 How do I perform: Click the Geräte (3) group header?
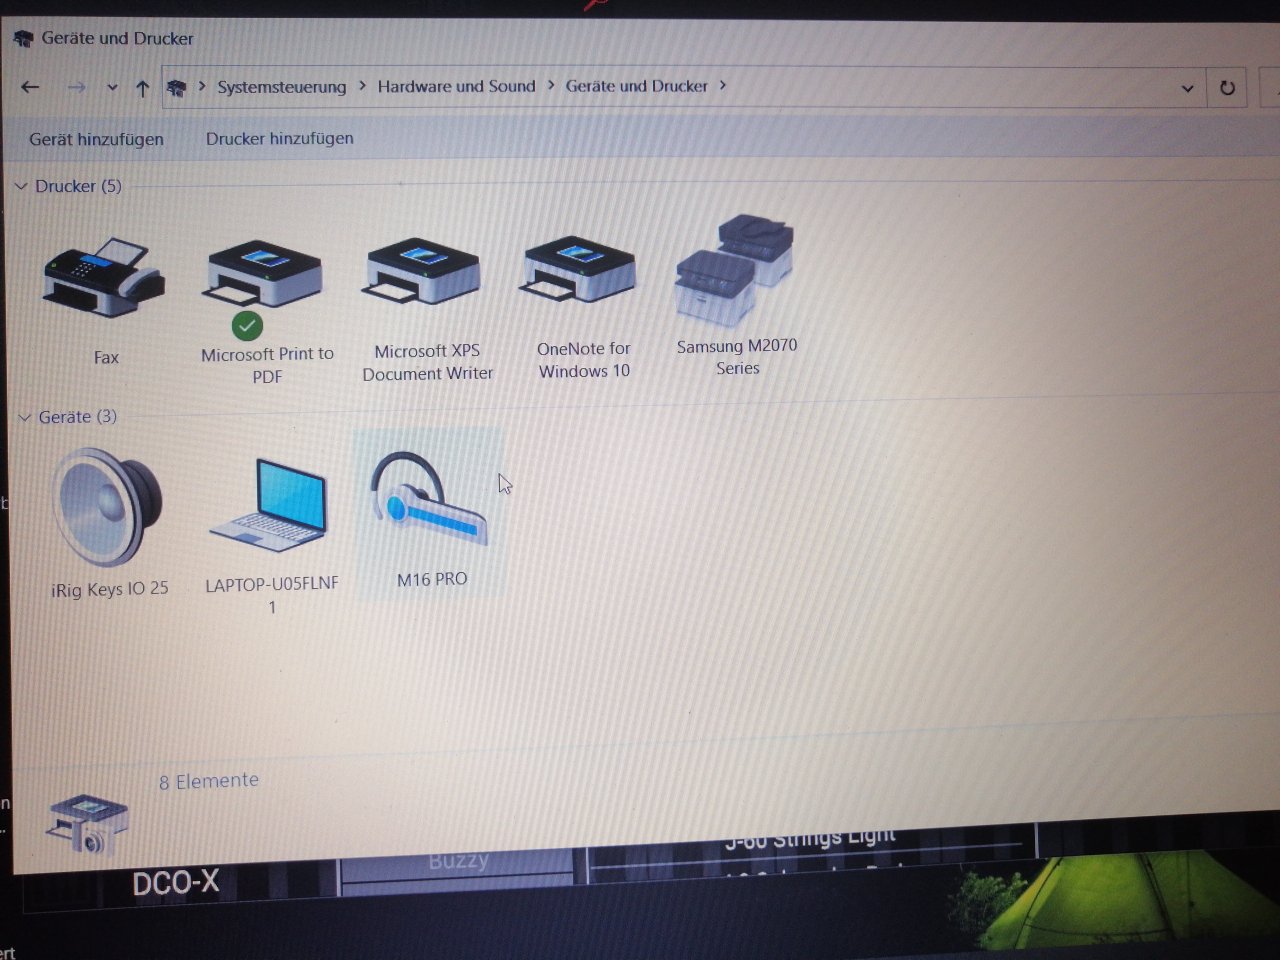[78, 417]
